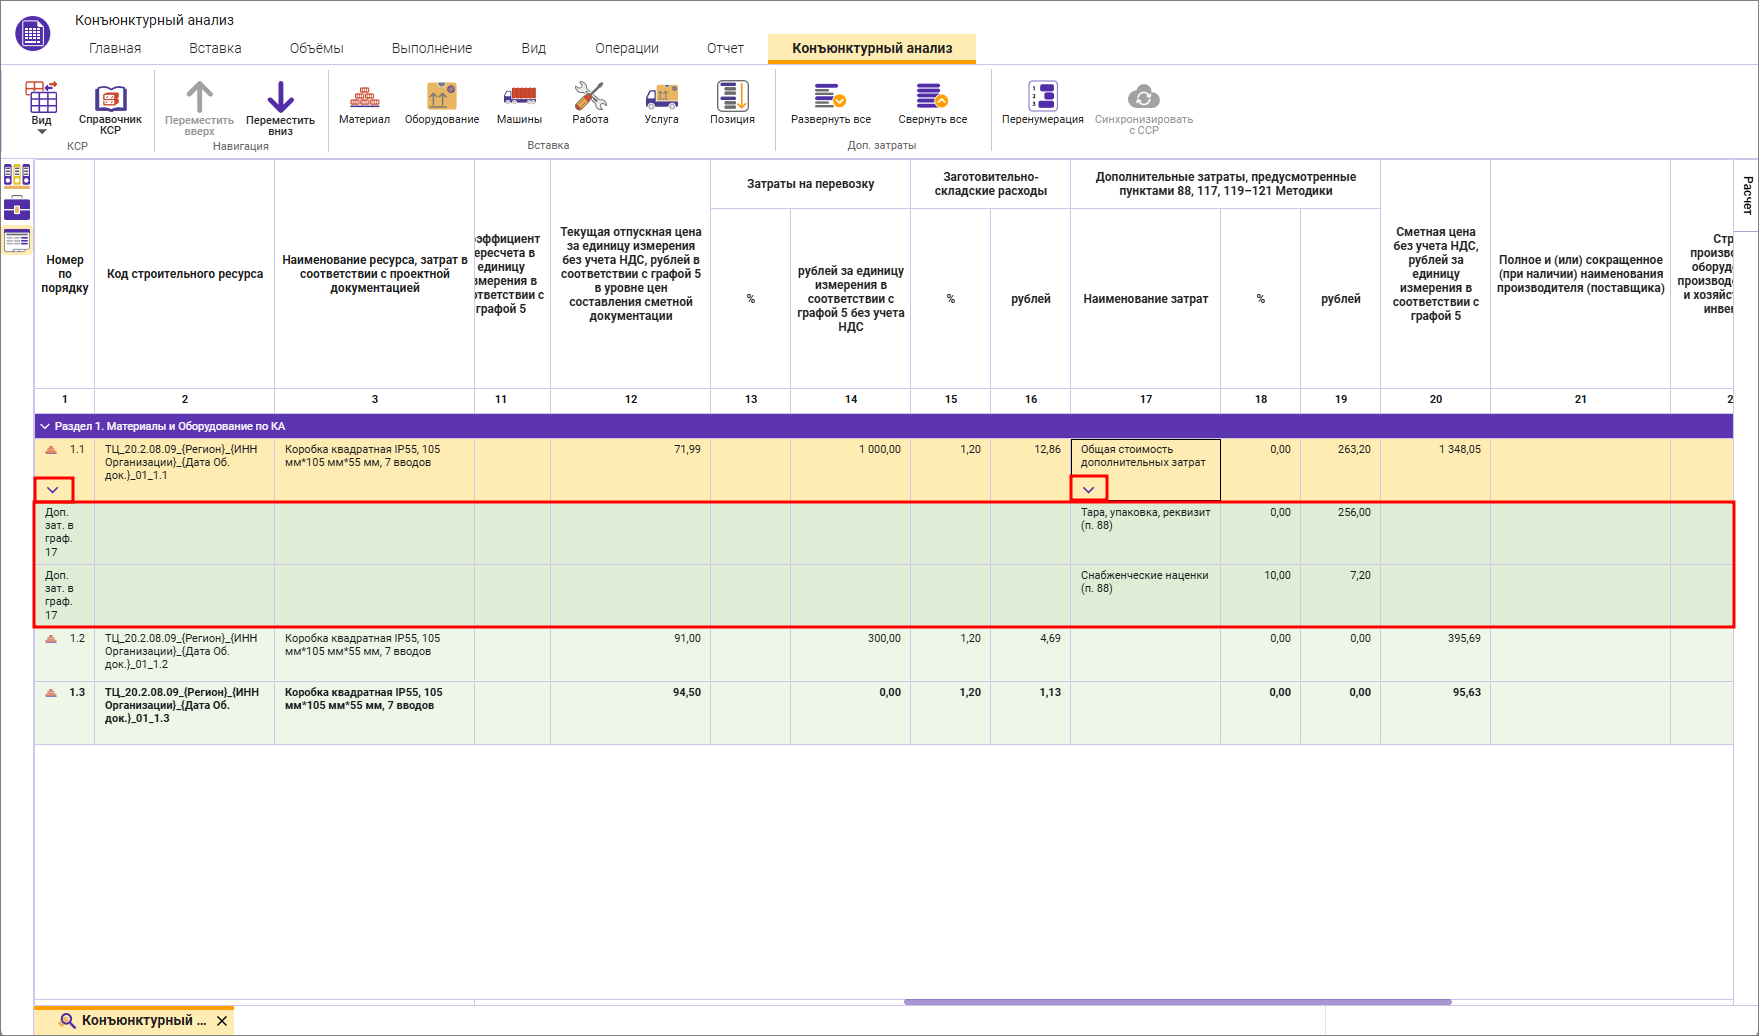Collapse Раздел 1 section header
The width and height of the screenshot is (1759, 1036).
click(x=45, y=426)
